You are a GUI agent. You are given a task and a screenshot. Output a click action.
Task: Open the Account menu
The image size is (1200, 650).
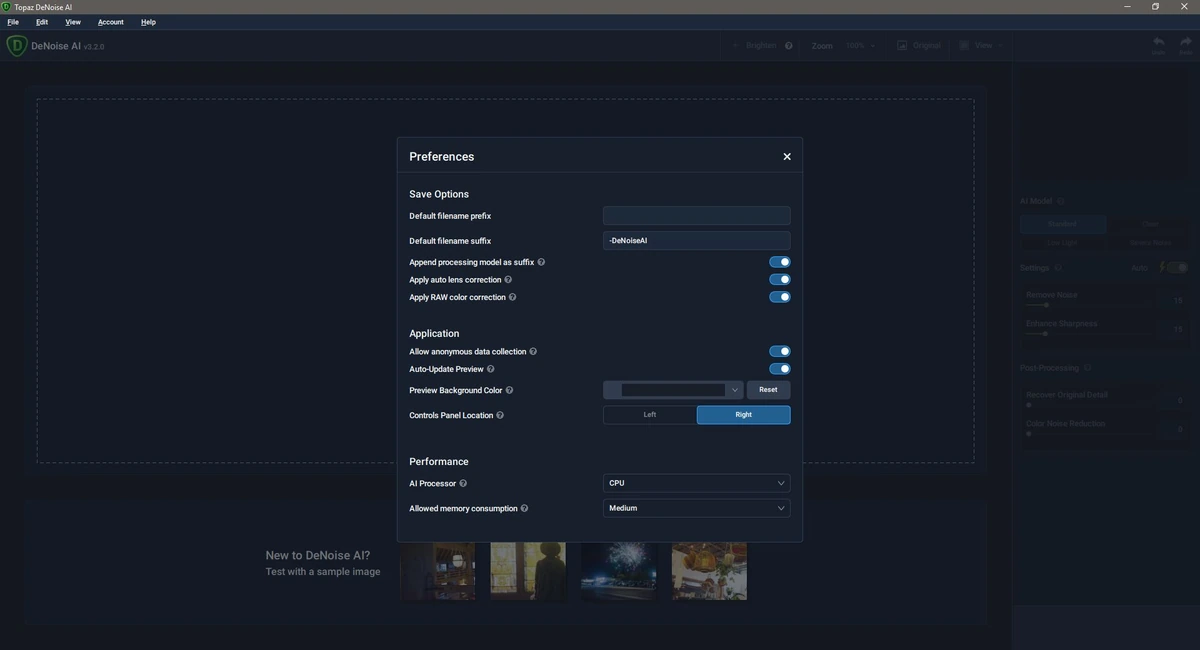111,22
